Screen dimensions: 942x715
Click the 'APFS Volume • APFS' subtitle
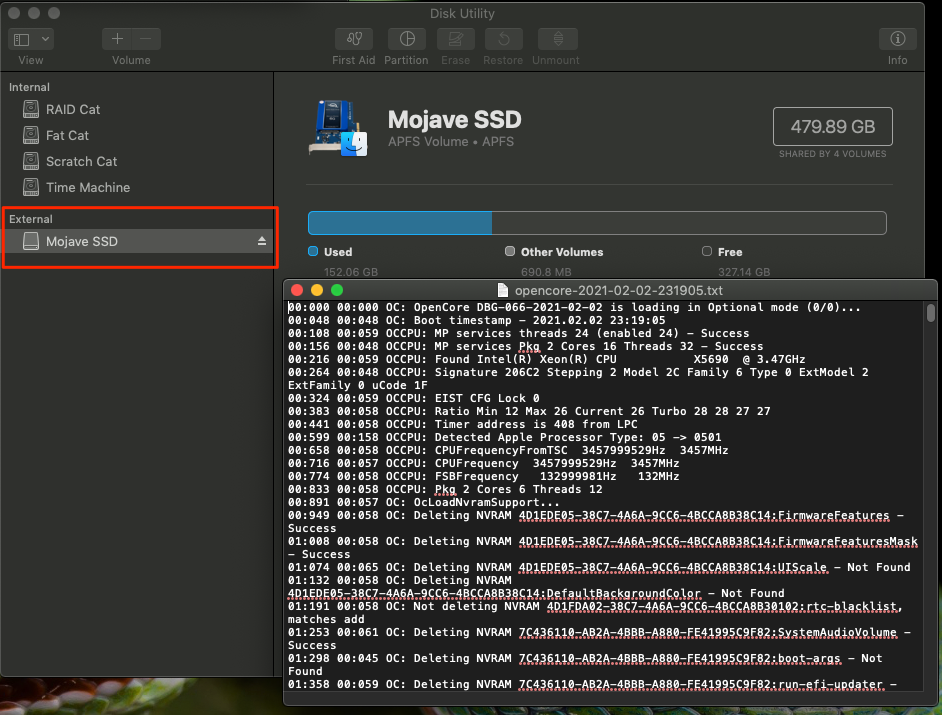(x=451, y=142)
